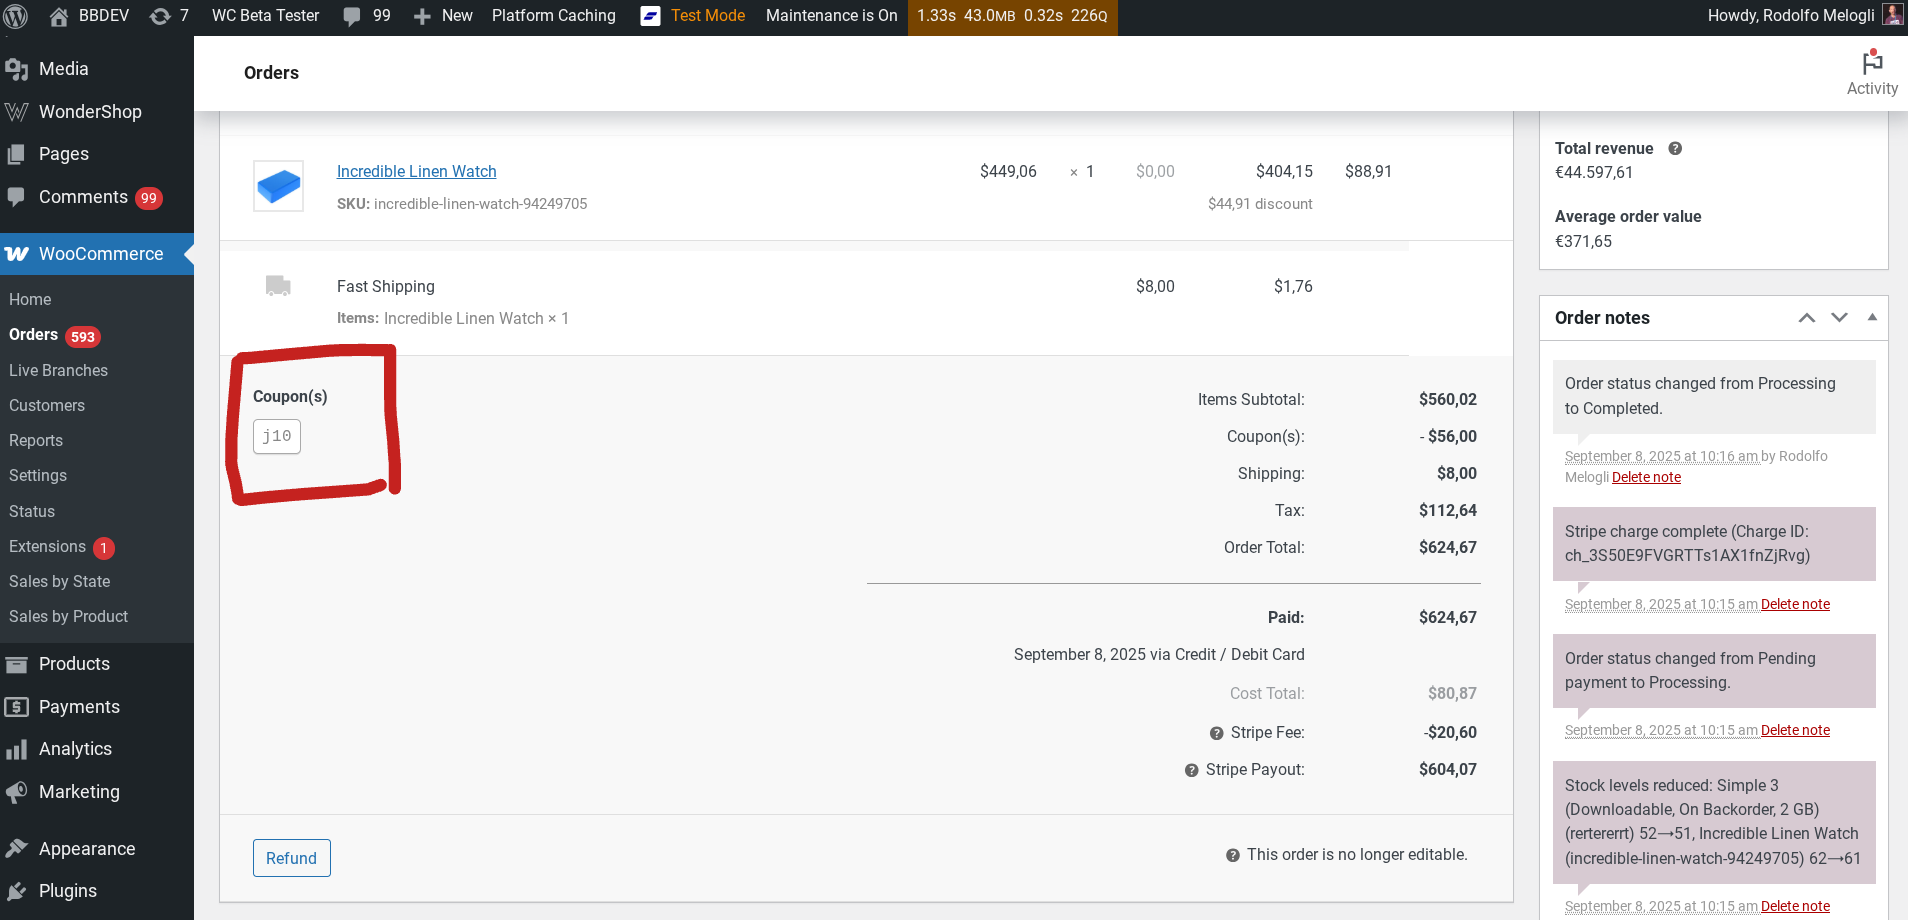Open the Activity panel flag icon
The height and width of the screenshot is (920, 1908).
pos(1872,63)
